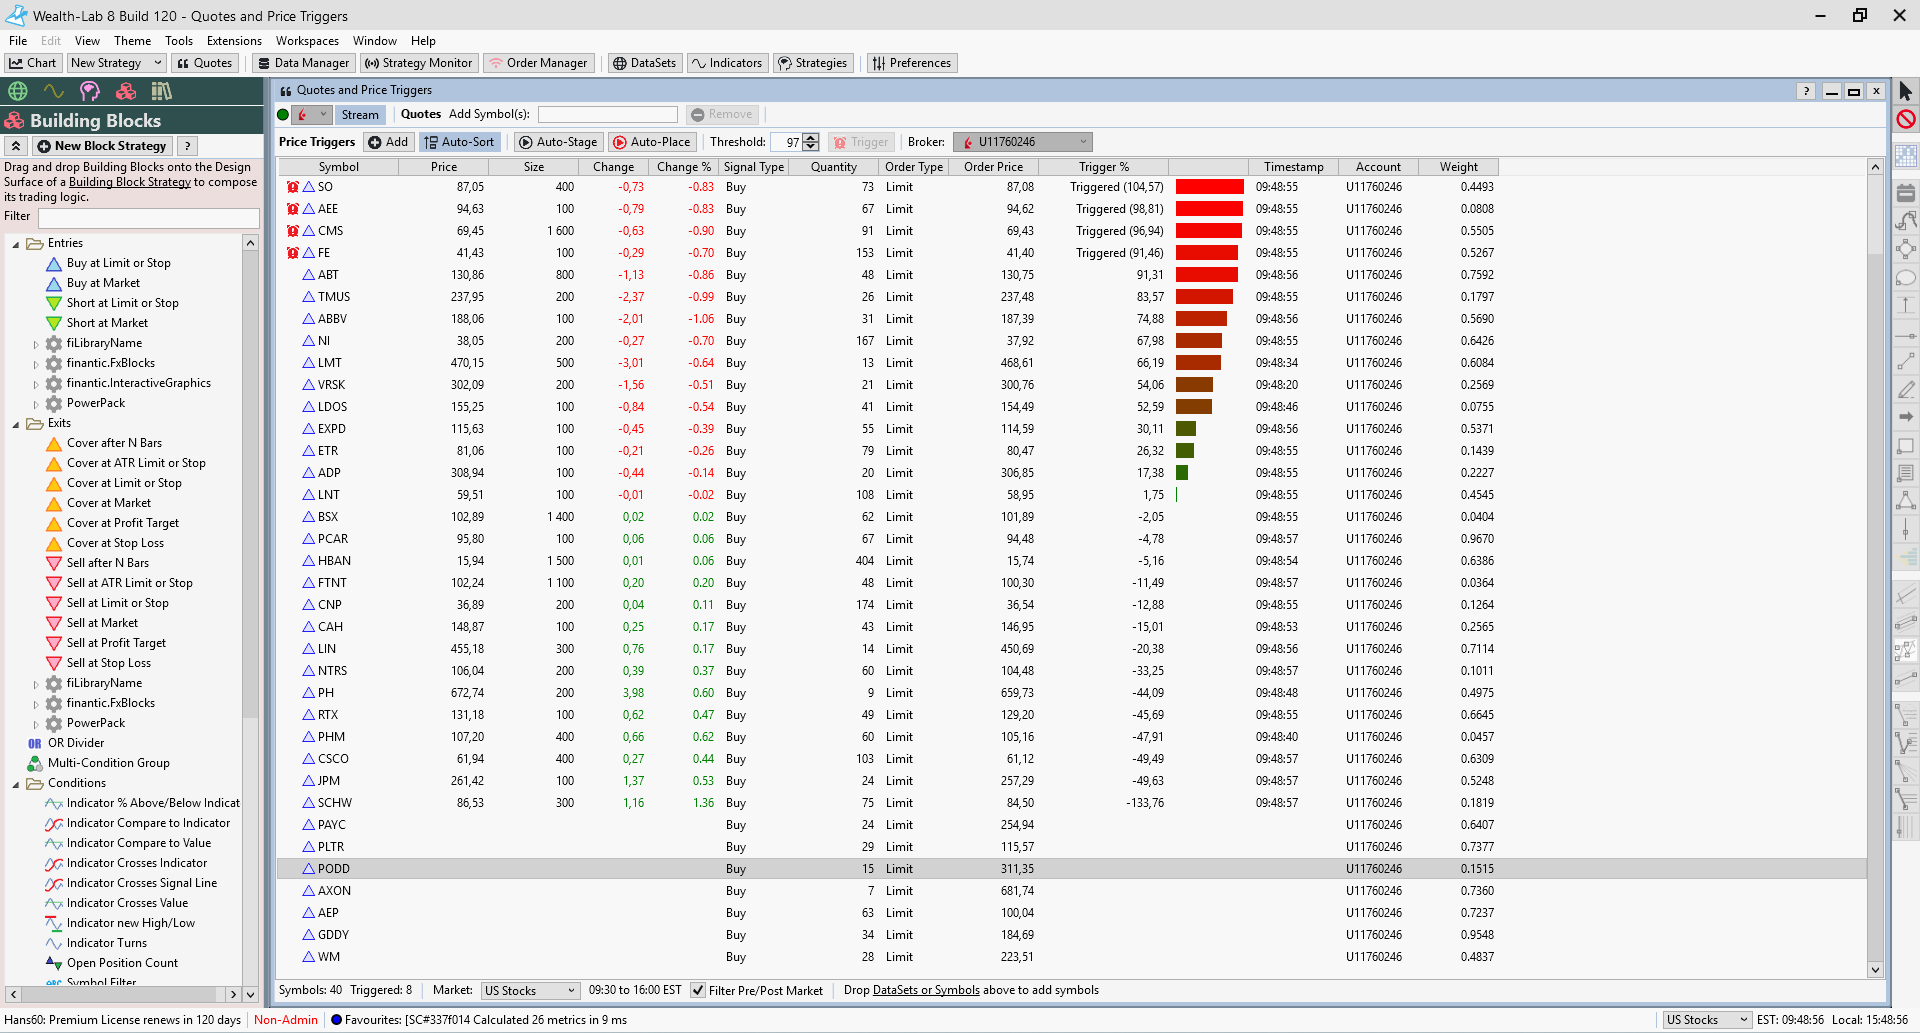Viewport: 1920px width, 1033px height.
Task: Select the pencil drawing tool
Action: (1906, 389)
